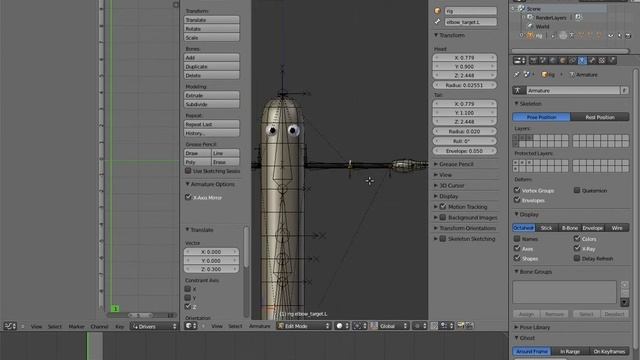
Task: Open the Armature data properties tab icon
Action: pyautogui.click(x=582, y=61)
